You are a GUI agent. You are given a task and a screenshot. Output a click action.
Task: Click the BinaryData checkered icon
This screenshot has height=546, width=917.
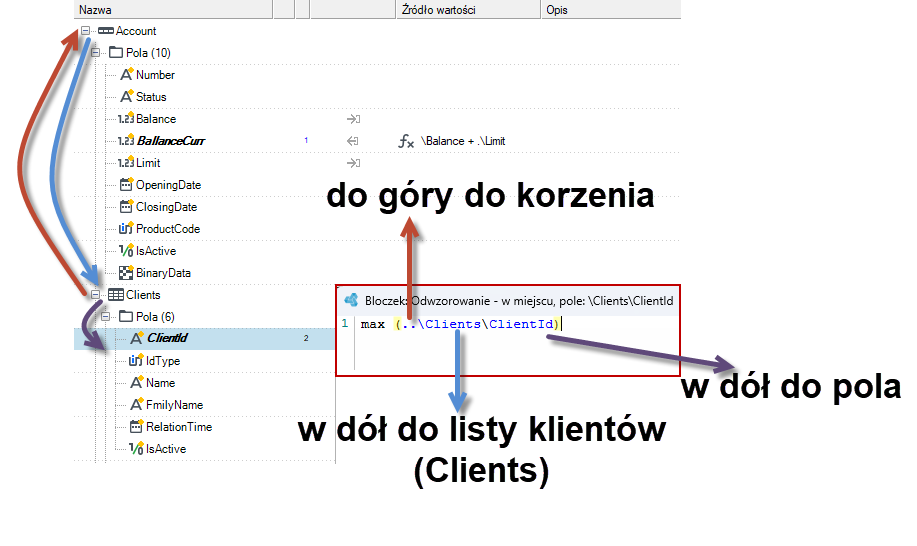click(126, 272)
